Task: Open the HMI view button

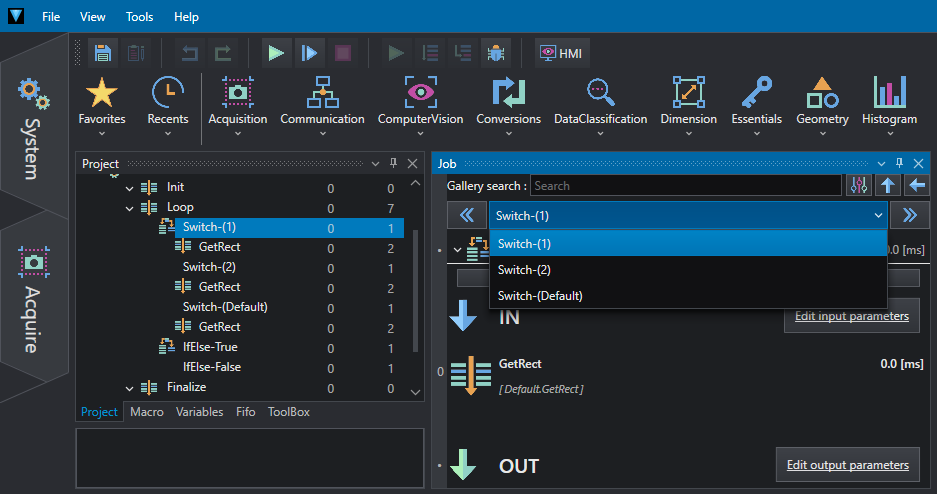Action: tap(562, 53)
